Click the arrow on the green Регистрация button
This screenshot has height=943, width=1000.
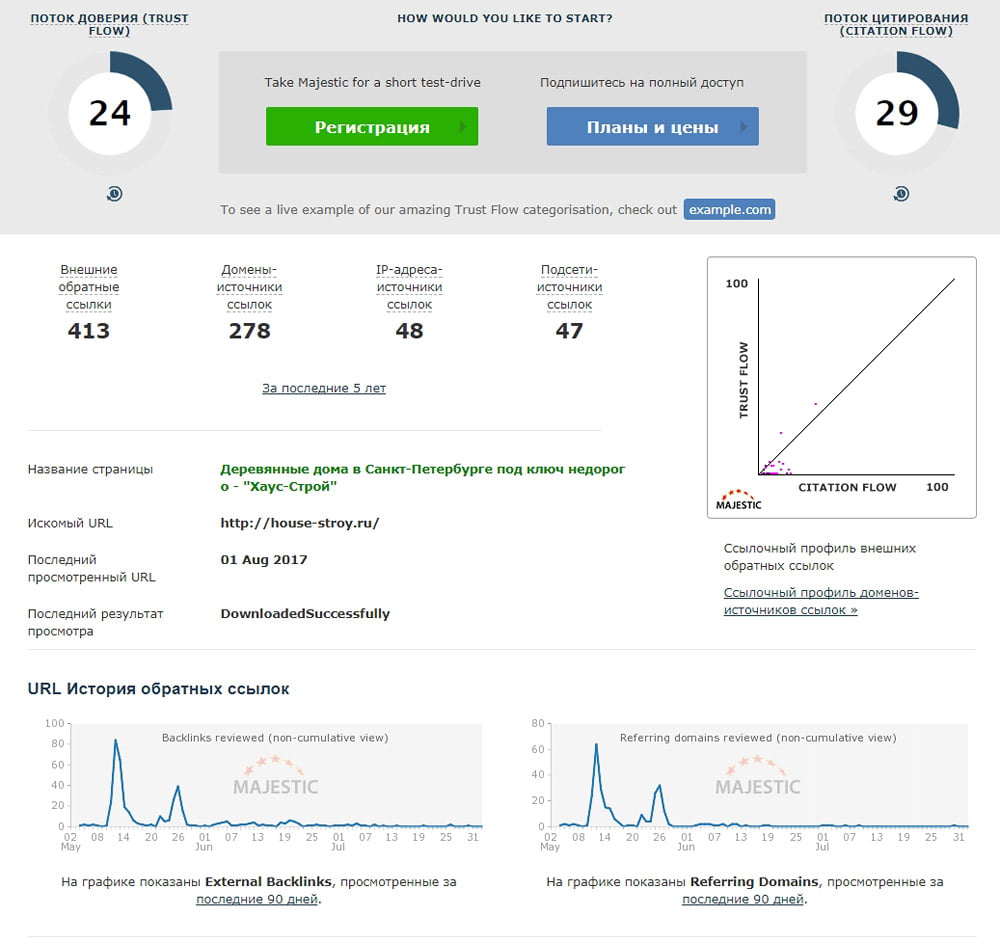coord(464,127)
